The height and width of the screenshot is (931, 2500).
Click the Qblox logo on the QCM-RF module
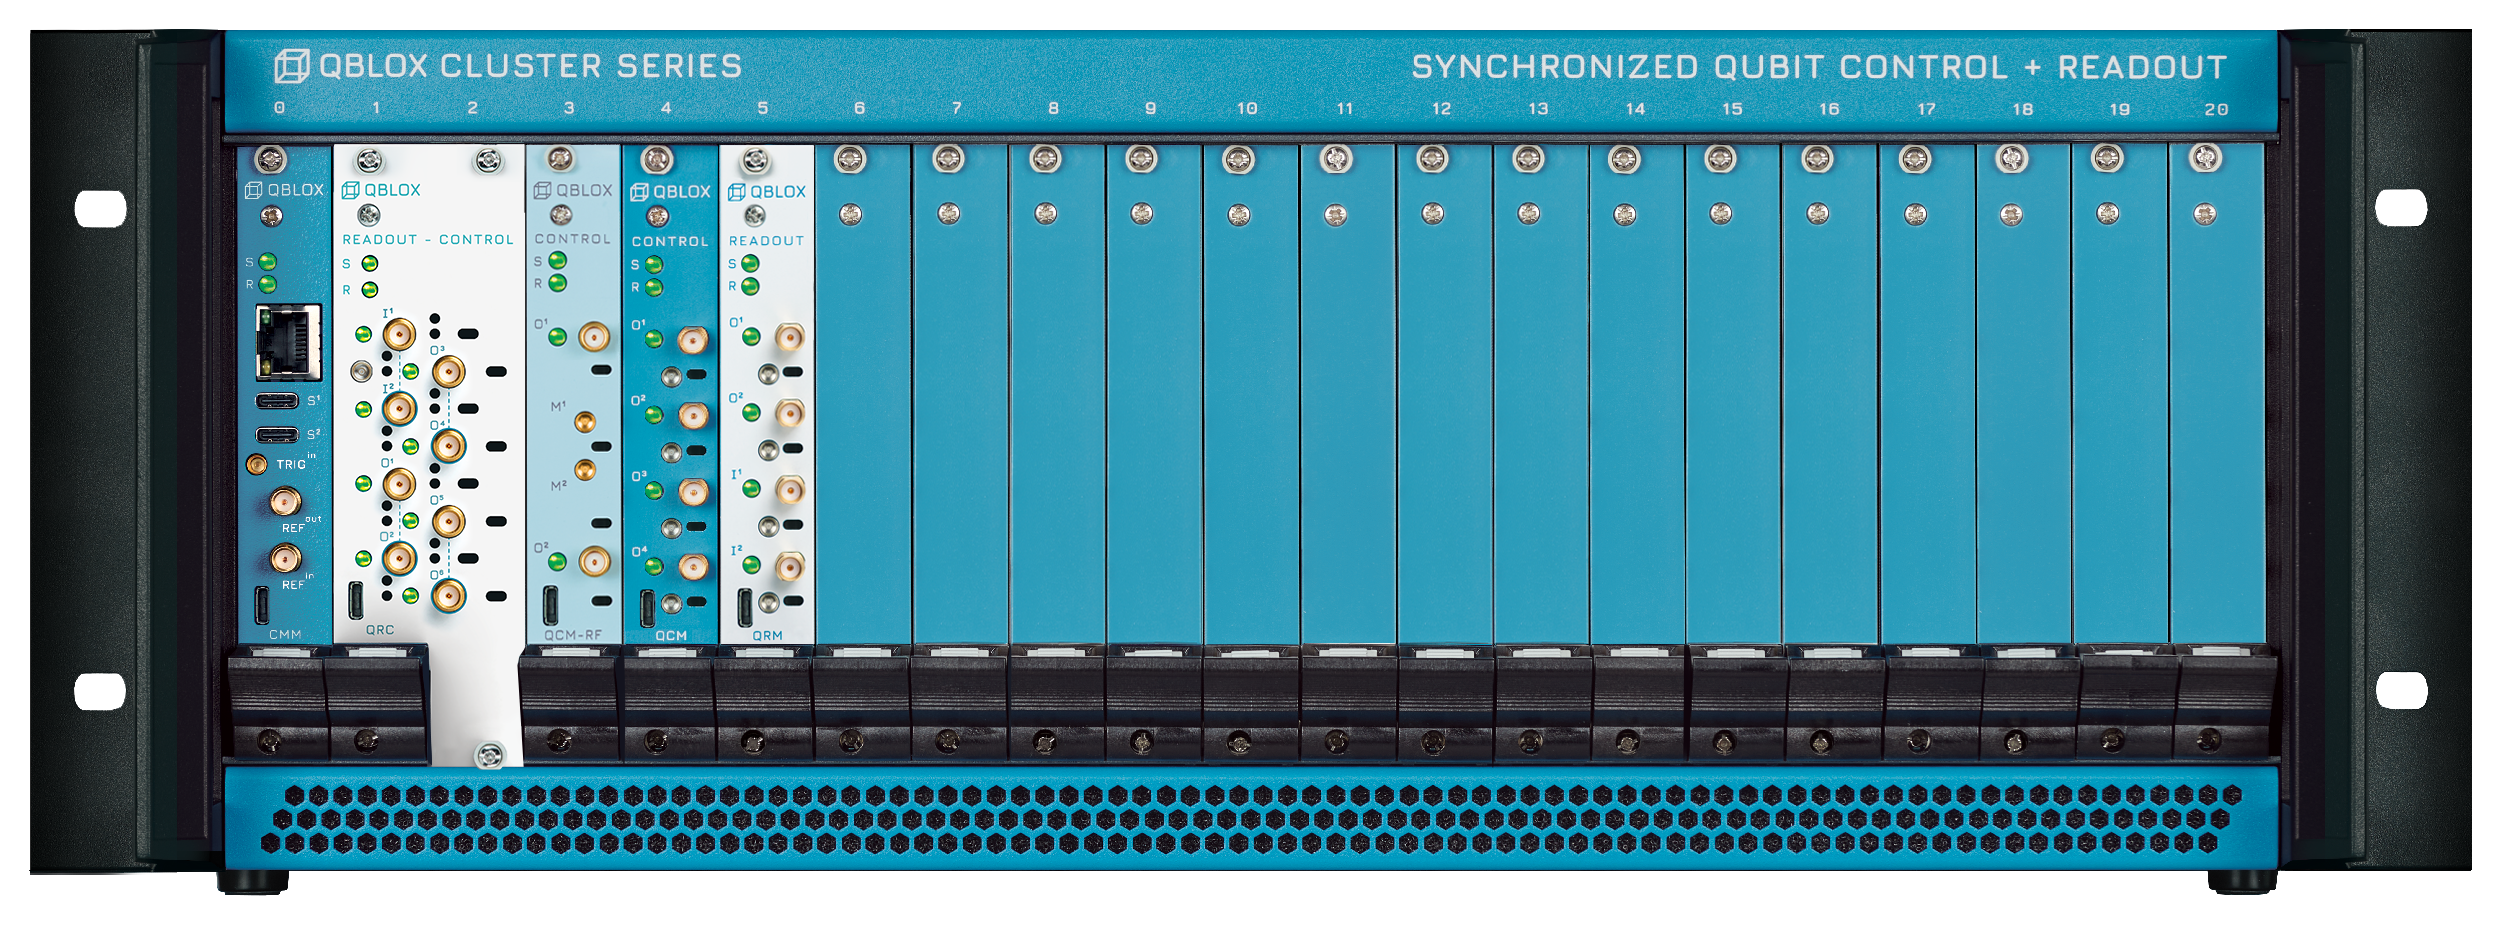click(x=573, y=190)
